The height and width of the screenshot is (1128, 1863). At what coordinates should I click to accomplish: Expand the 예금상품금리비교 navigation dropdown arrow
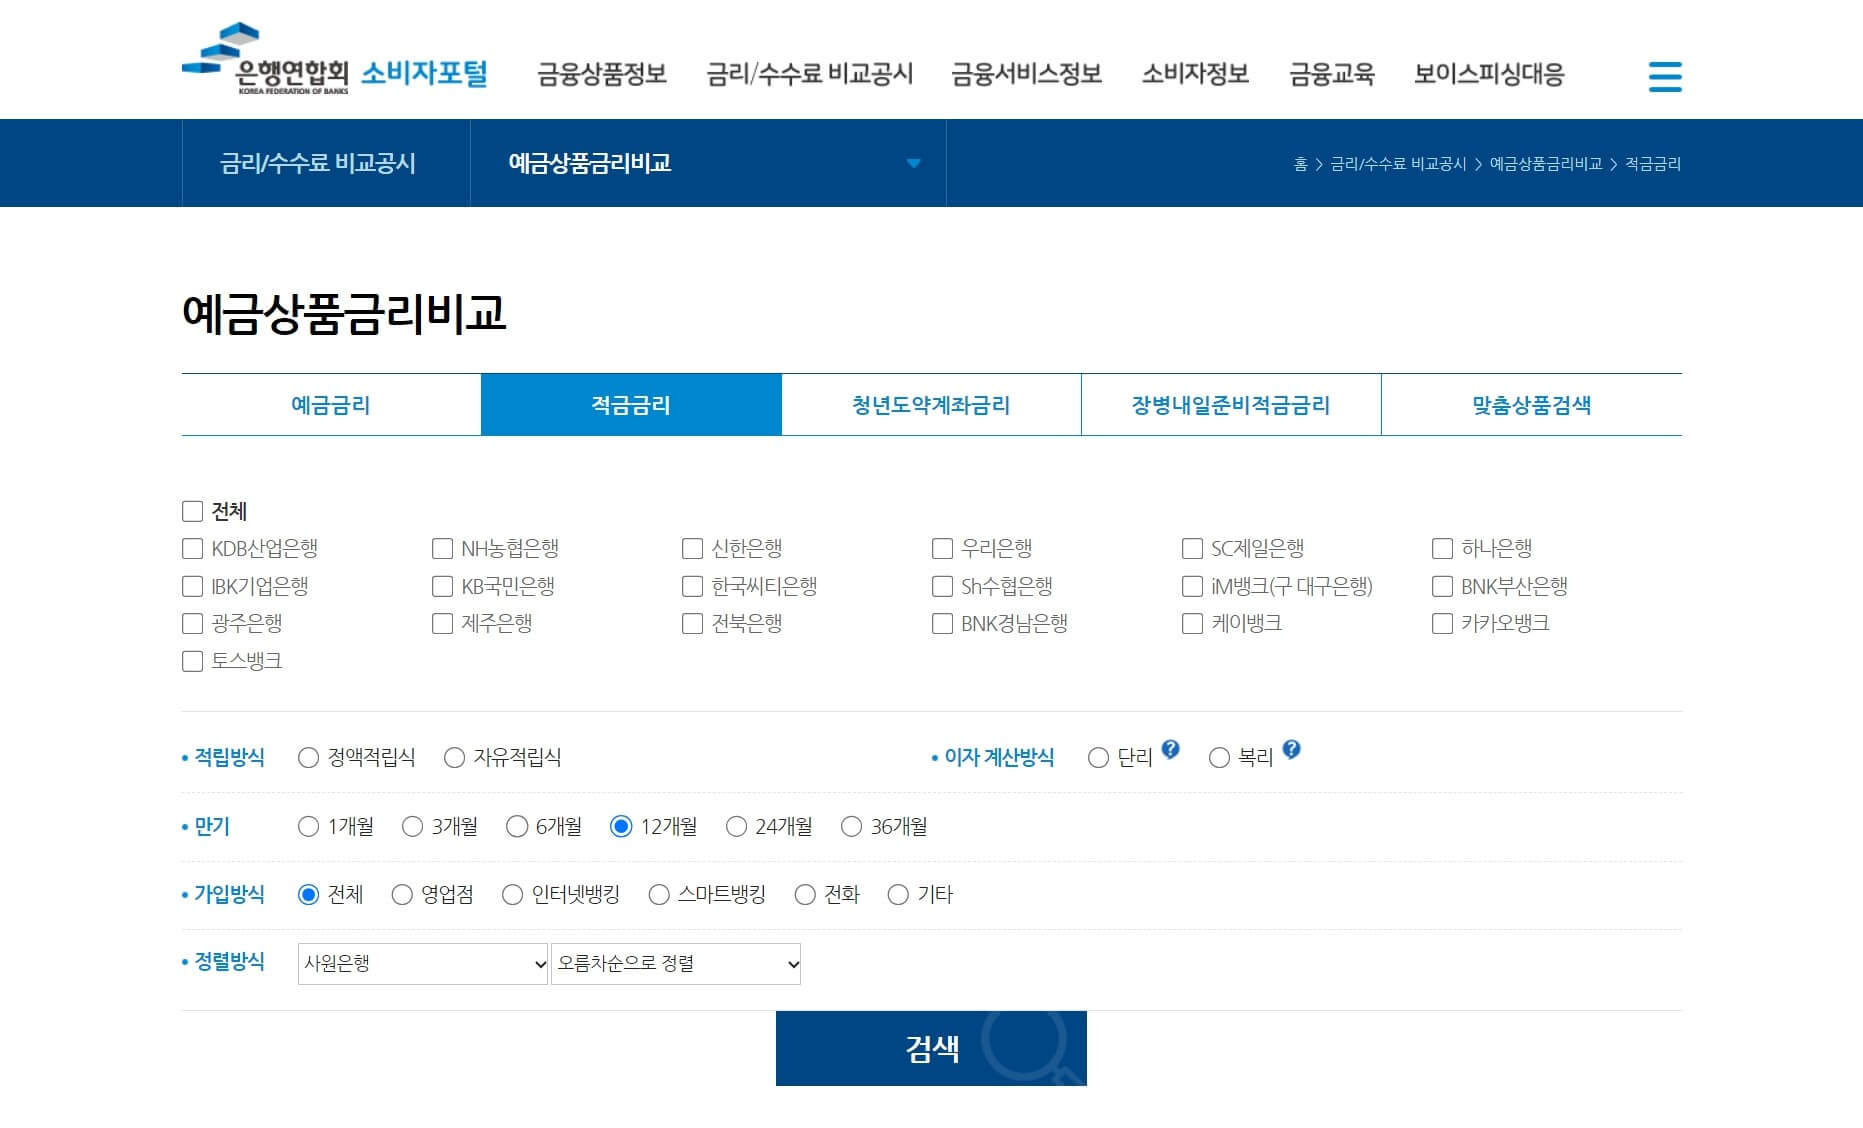click(x=912, y=163)
